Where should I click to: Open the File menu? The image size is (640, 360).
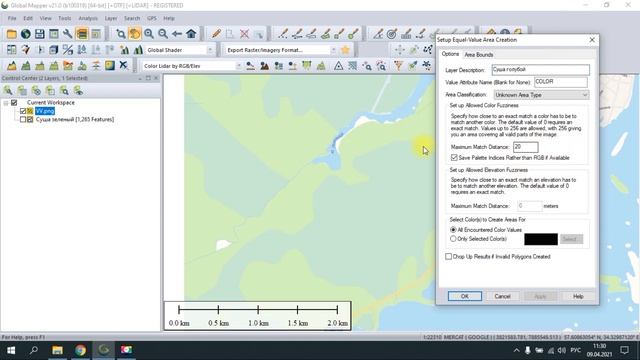(12, 18)
